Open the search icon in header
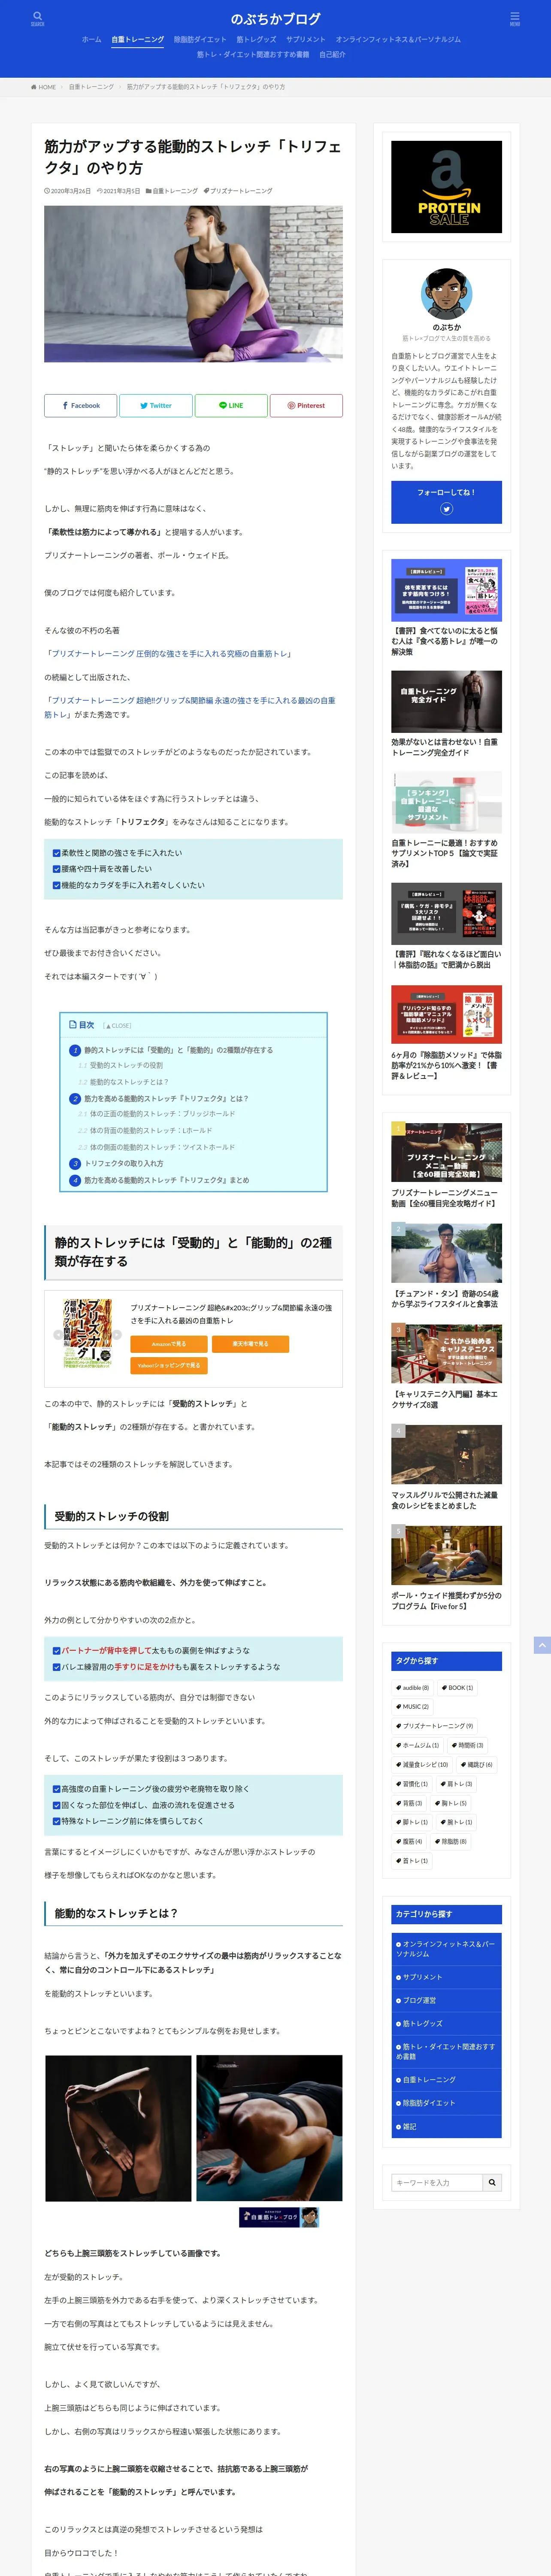The width and height of the screenshot is (551, 2576). tap(37, 18)
